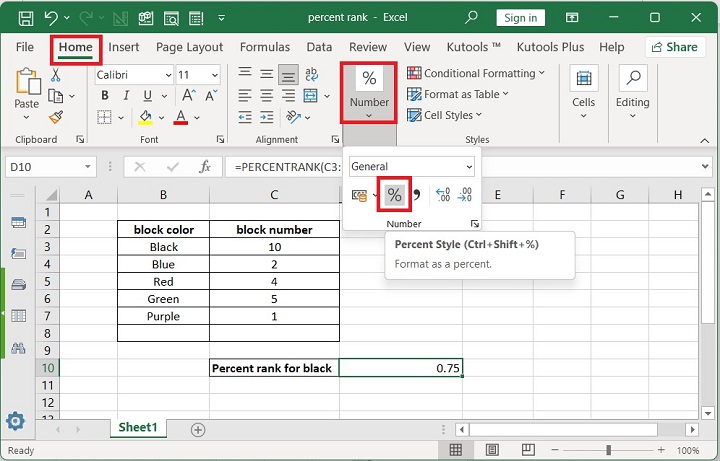The width and height of the screenshot is (720, 461).
Task: Click the Comma Style button
Action: click(416, 196)
